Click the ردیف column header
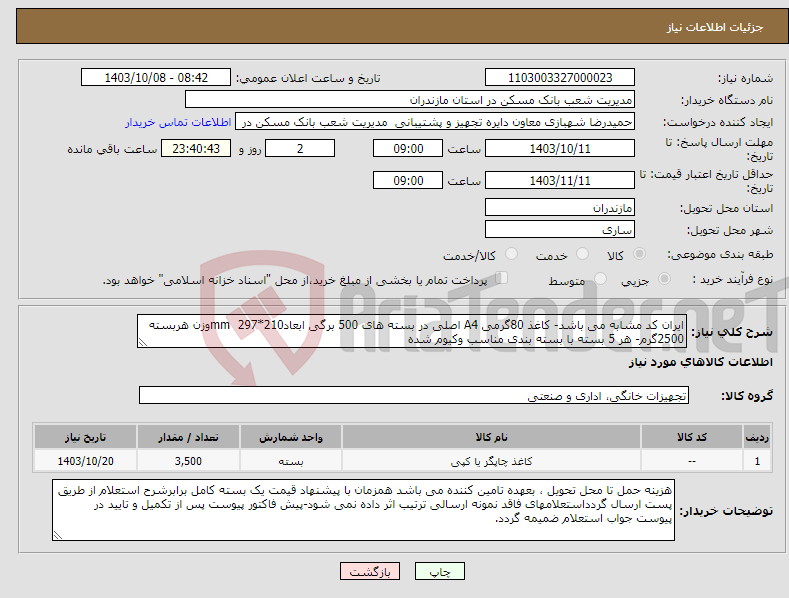Screen dimensions: 789x598 (757, 437)
